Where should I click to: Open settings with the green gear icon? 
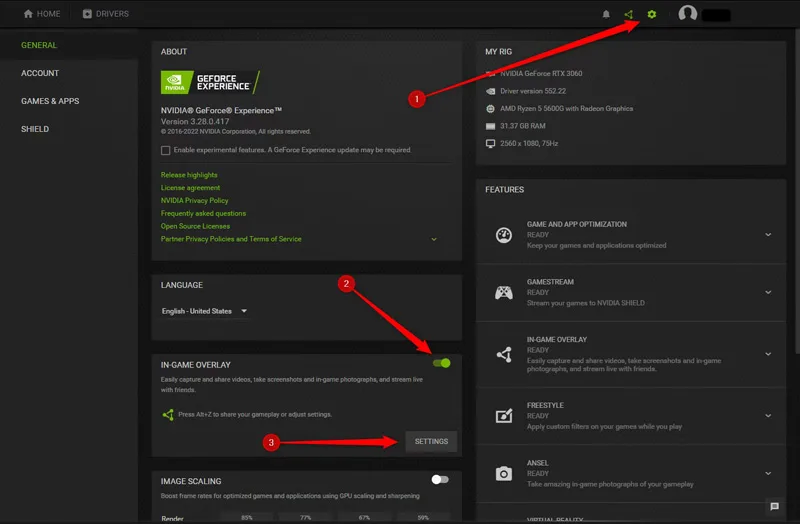click(x=652, y=14)
